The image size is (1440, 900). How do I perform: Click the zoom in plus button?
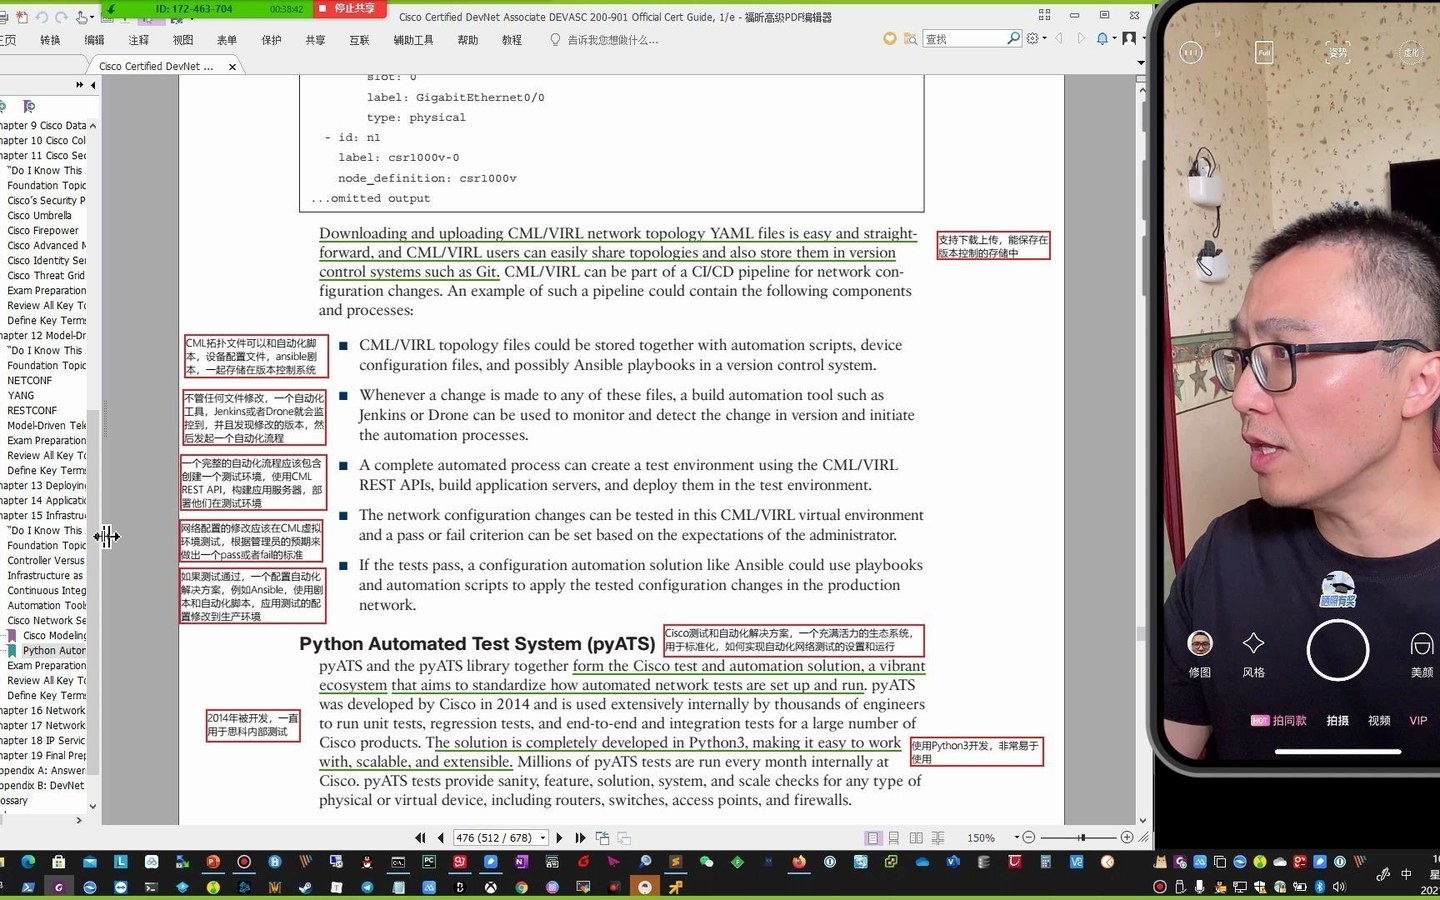(x=1127, y=837)
